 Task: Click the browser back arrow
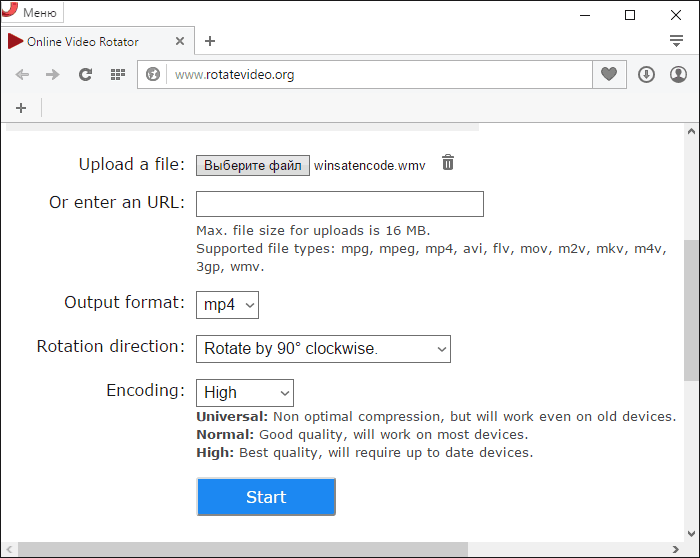[22, 75]
